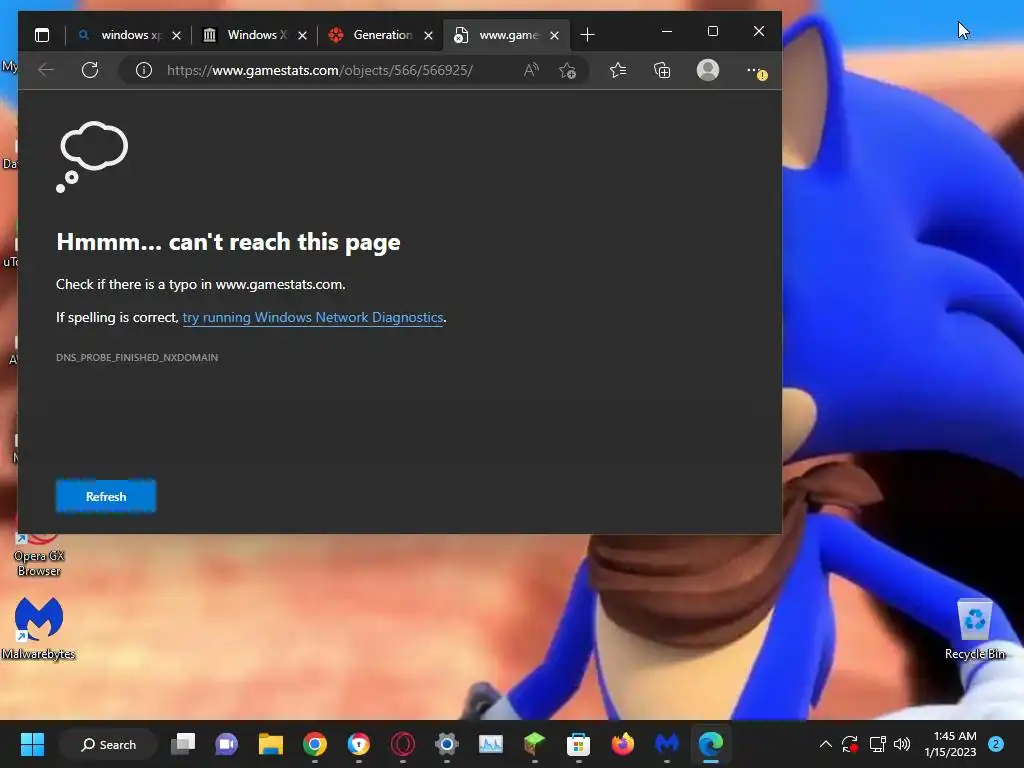
Task: Open the volume speaker tray icon
Action: [902, 744]
